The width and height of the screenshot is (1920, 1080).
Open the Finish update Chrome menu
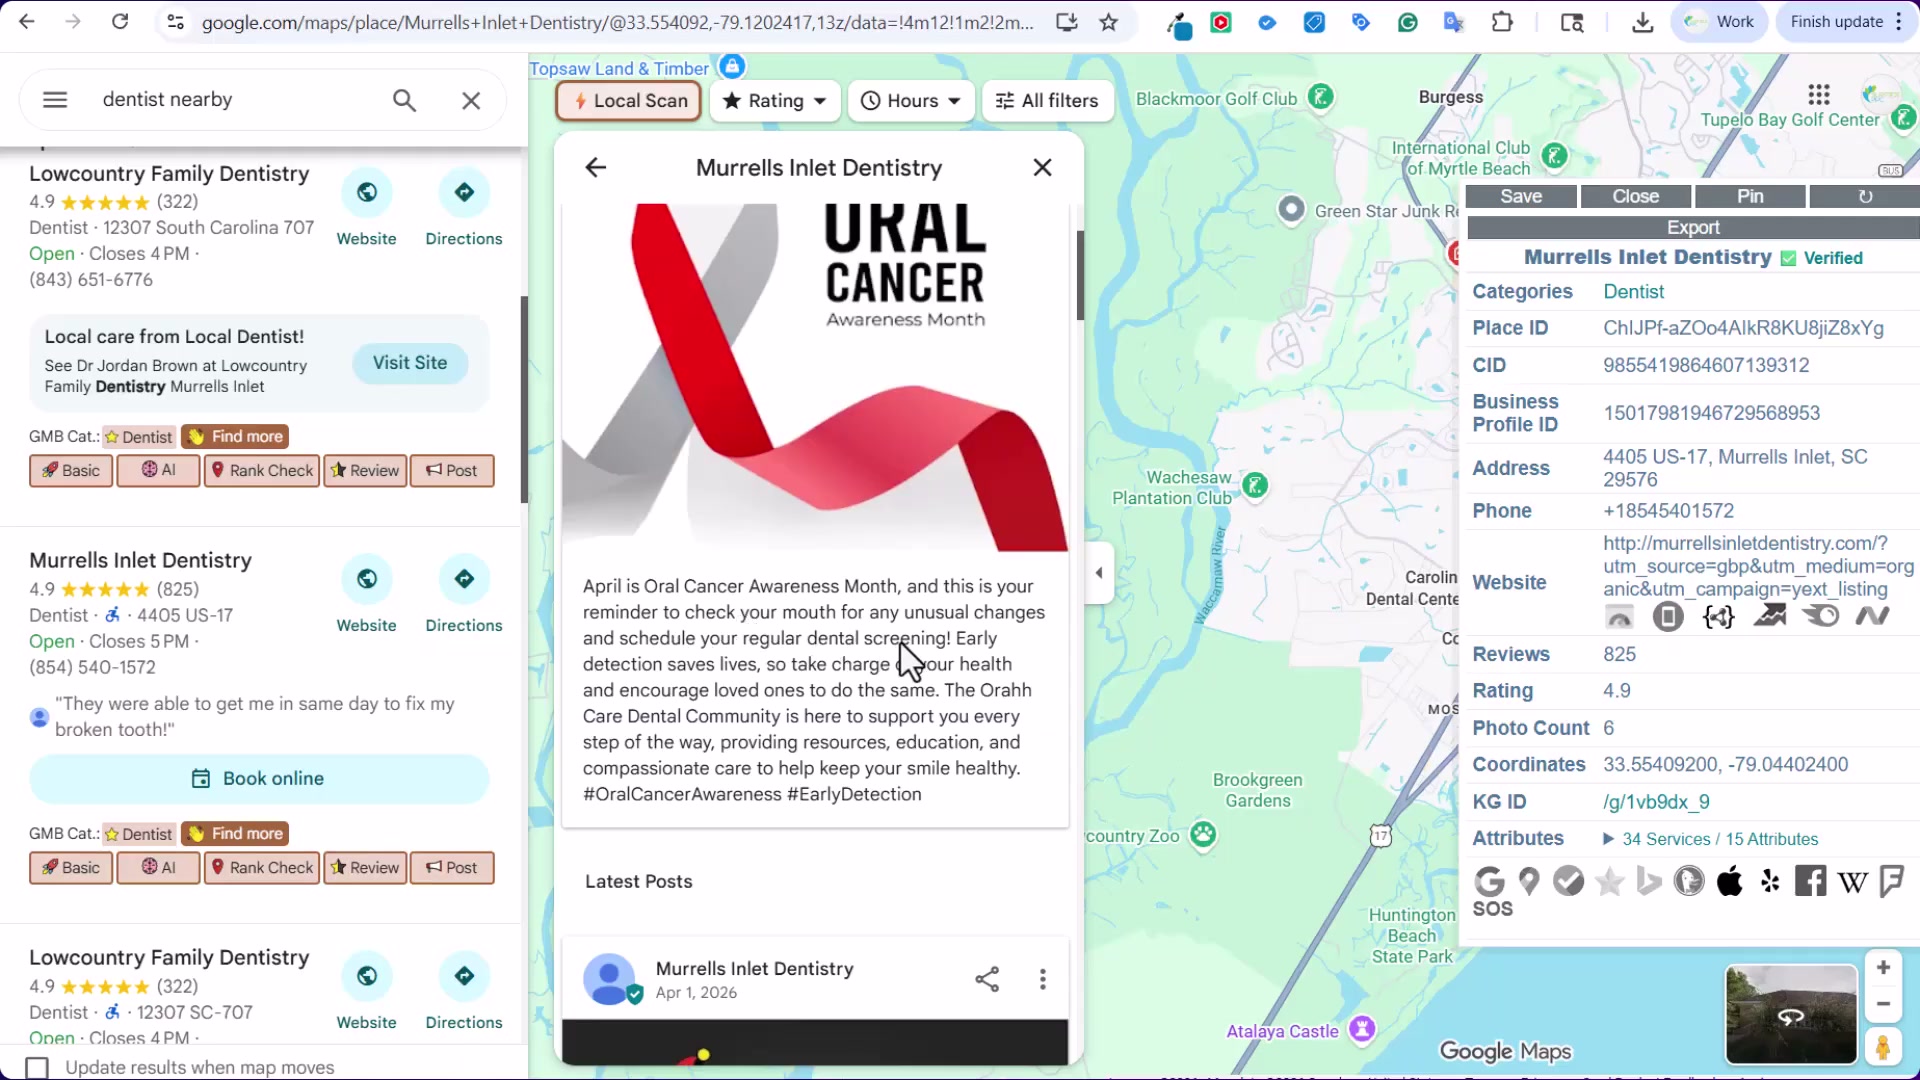(1846, 22)
